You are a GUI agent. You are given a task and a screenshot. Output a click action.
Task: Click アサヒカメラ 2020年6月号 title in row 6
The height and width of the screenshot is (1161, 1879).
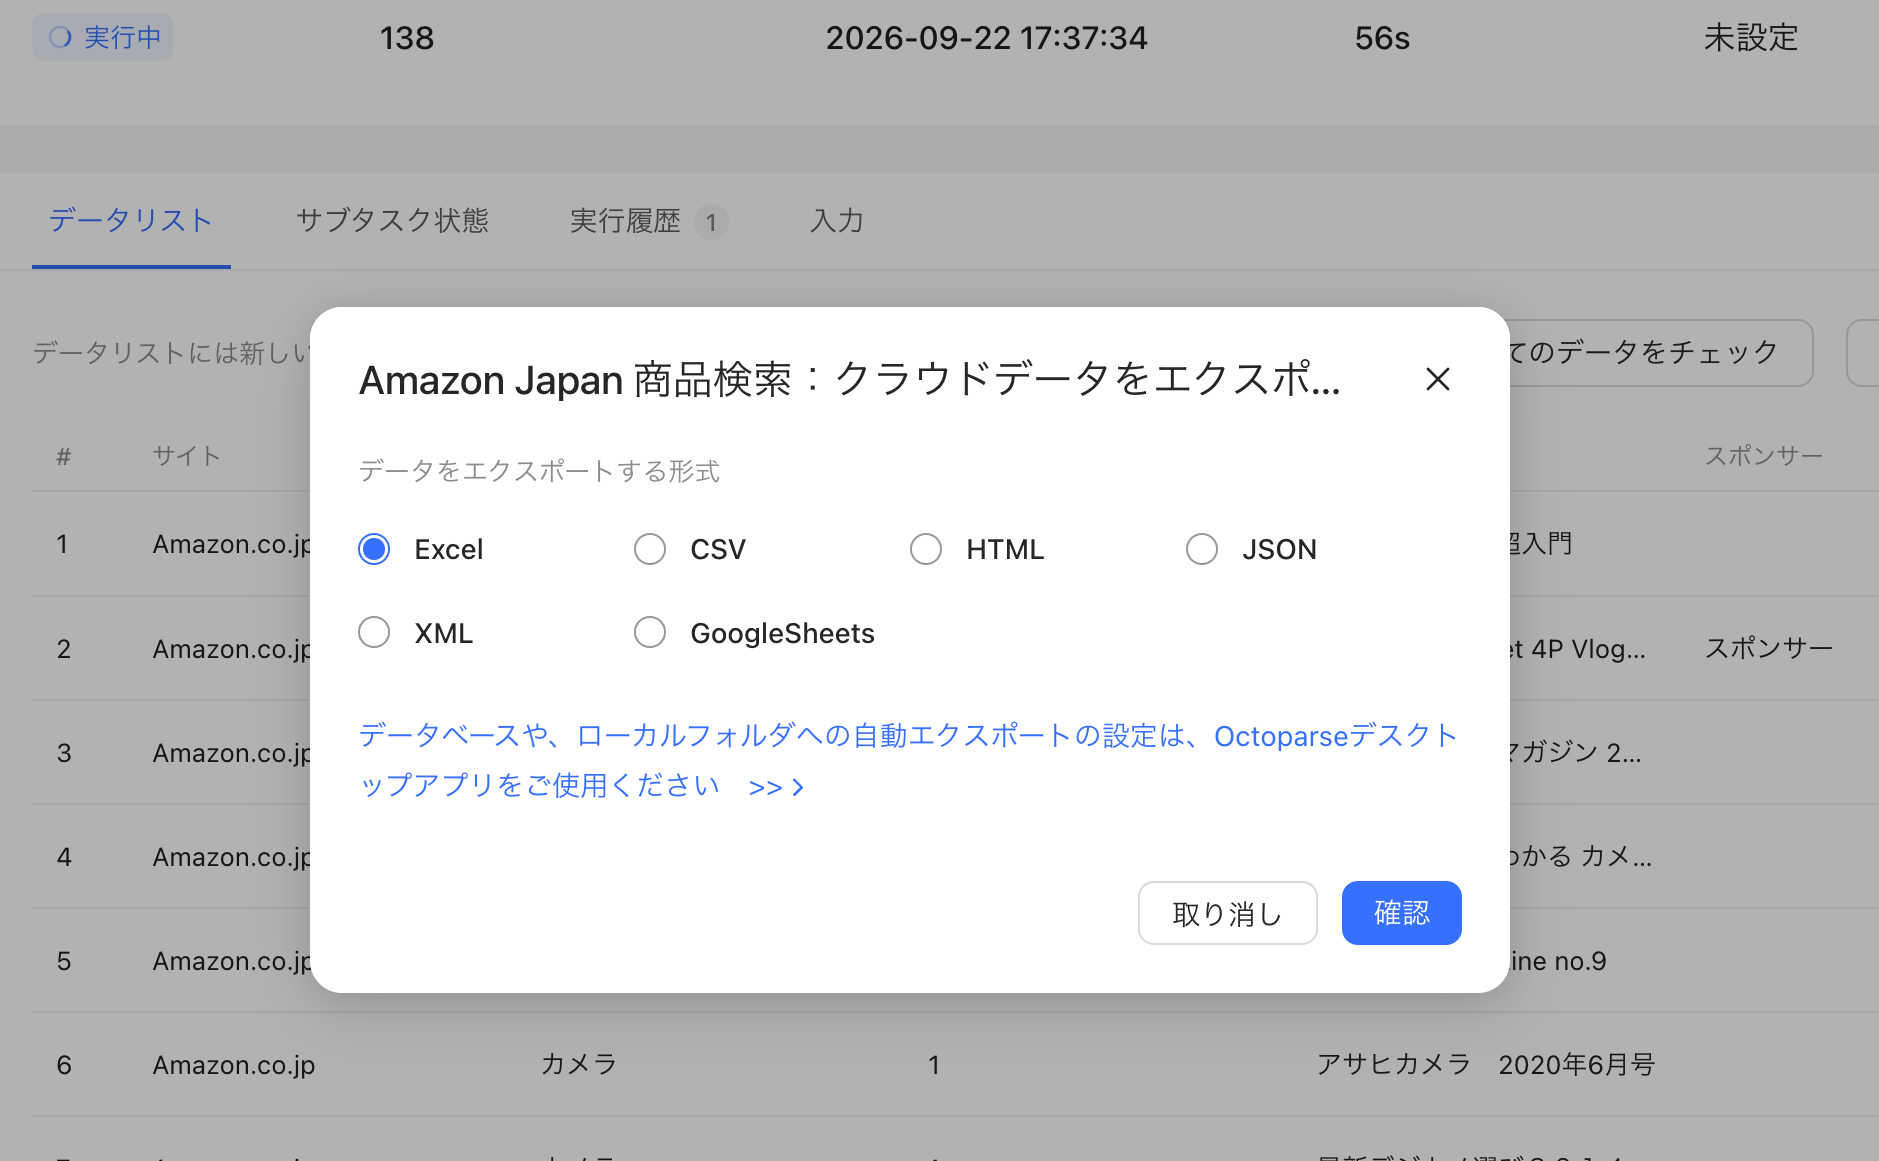point(1485,1064)
